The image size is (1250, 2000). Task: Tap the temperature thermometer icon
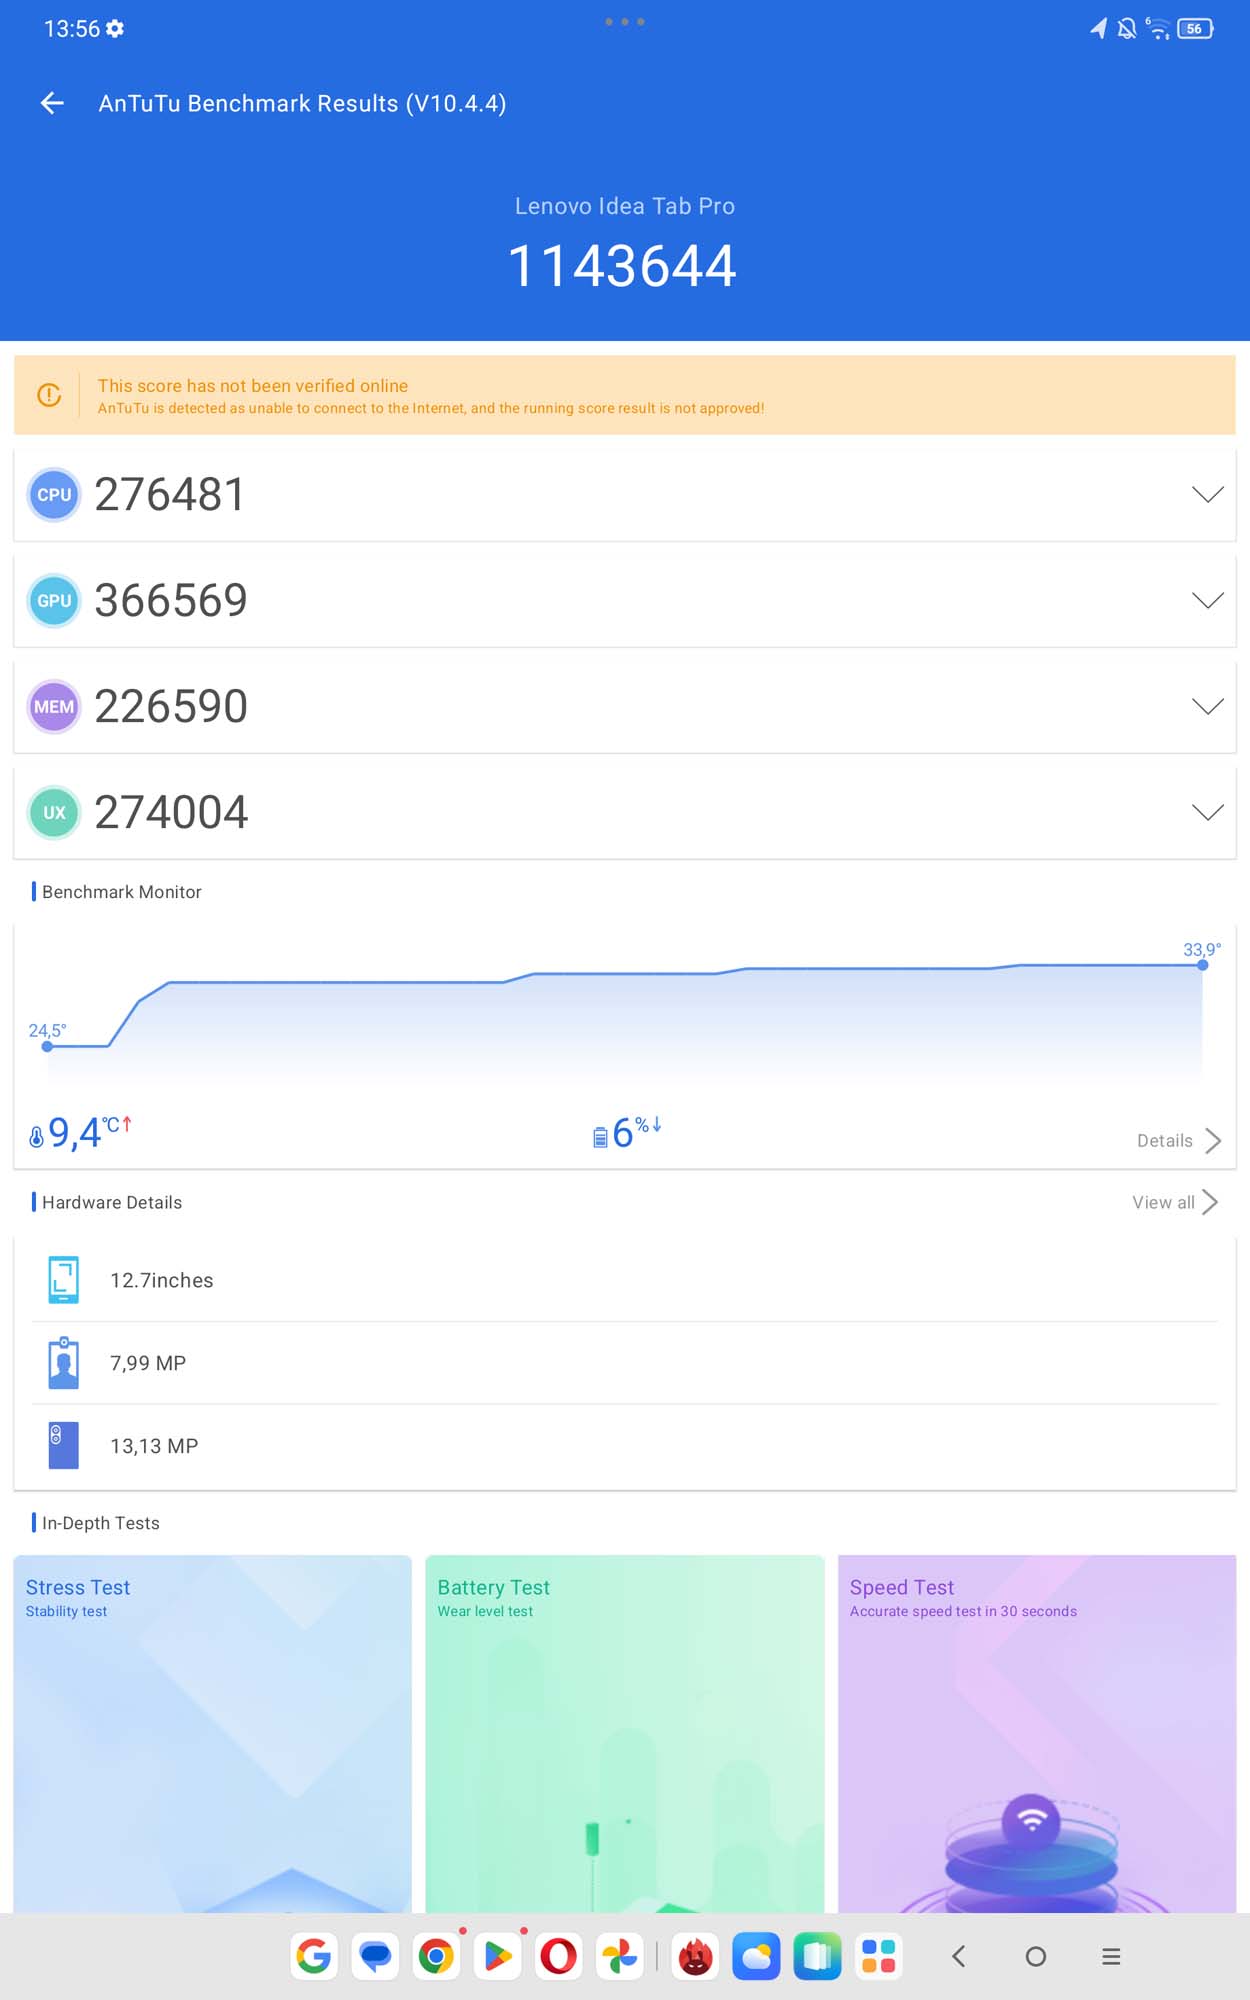coord(36,1137)
